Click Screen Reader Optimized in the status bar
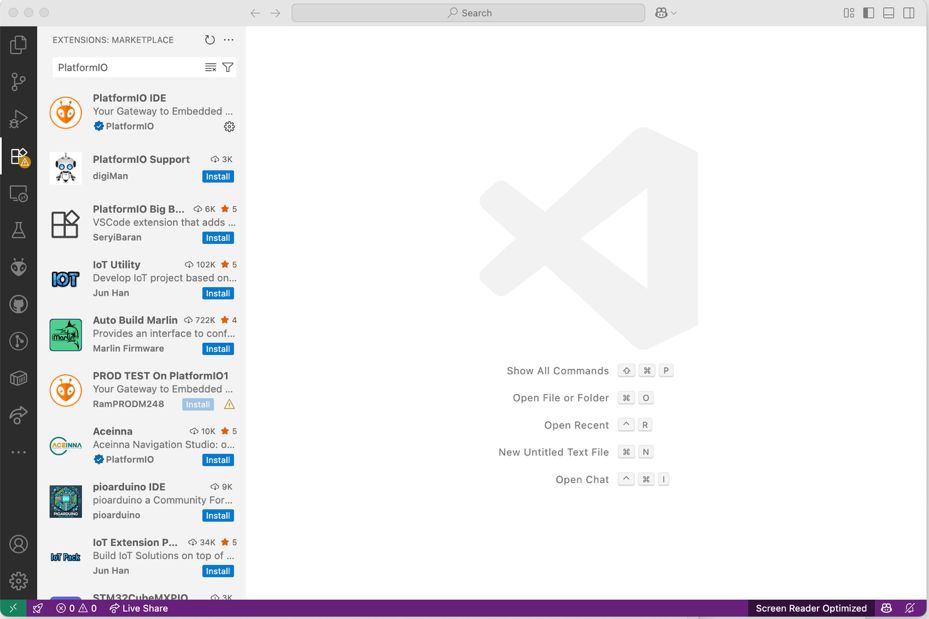The width and height of the screenshot is (929, 619). pyautogui.click(x=811, y=608)
